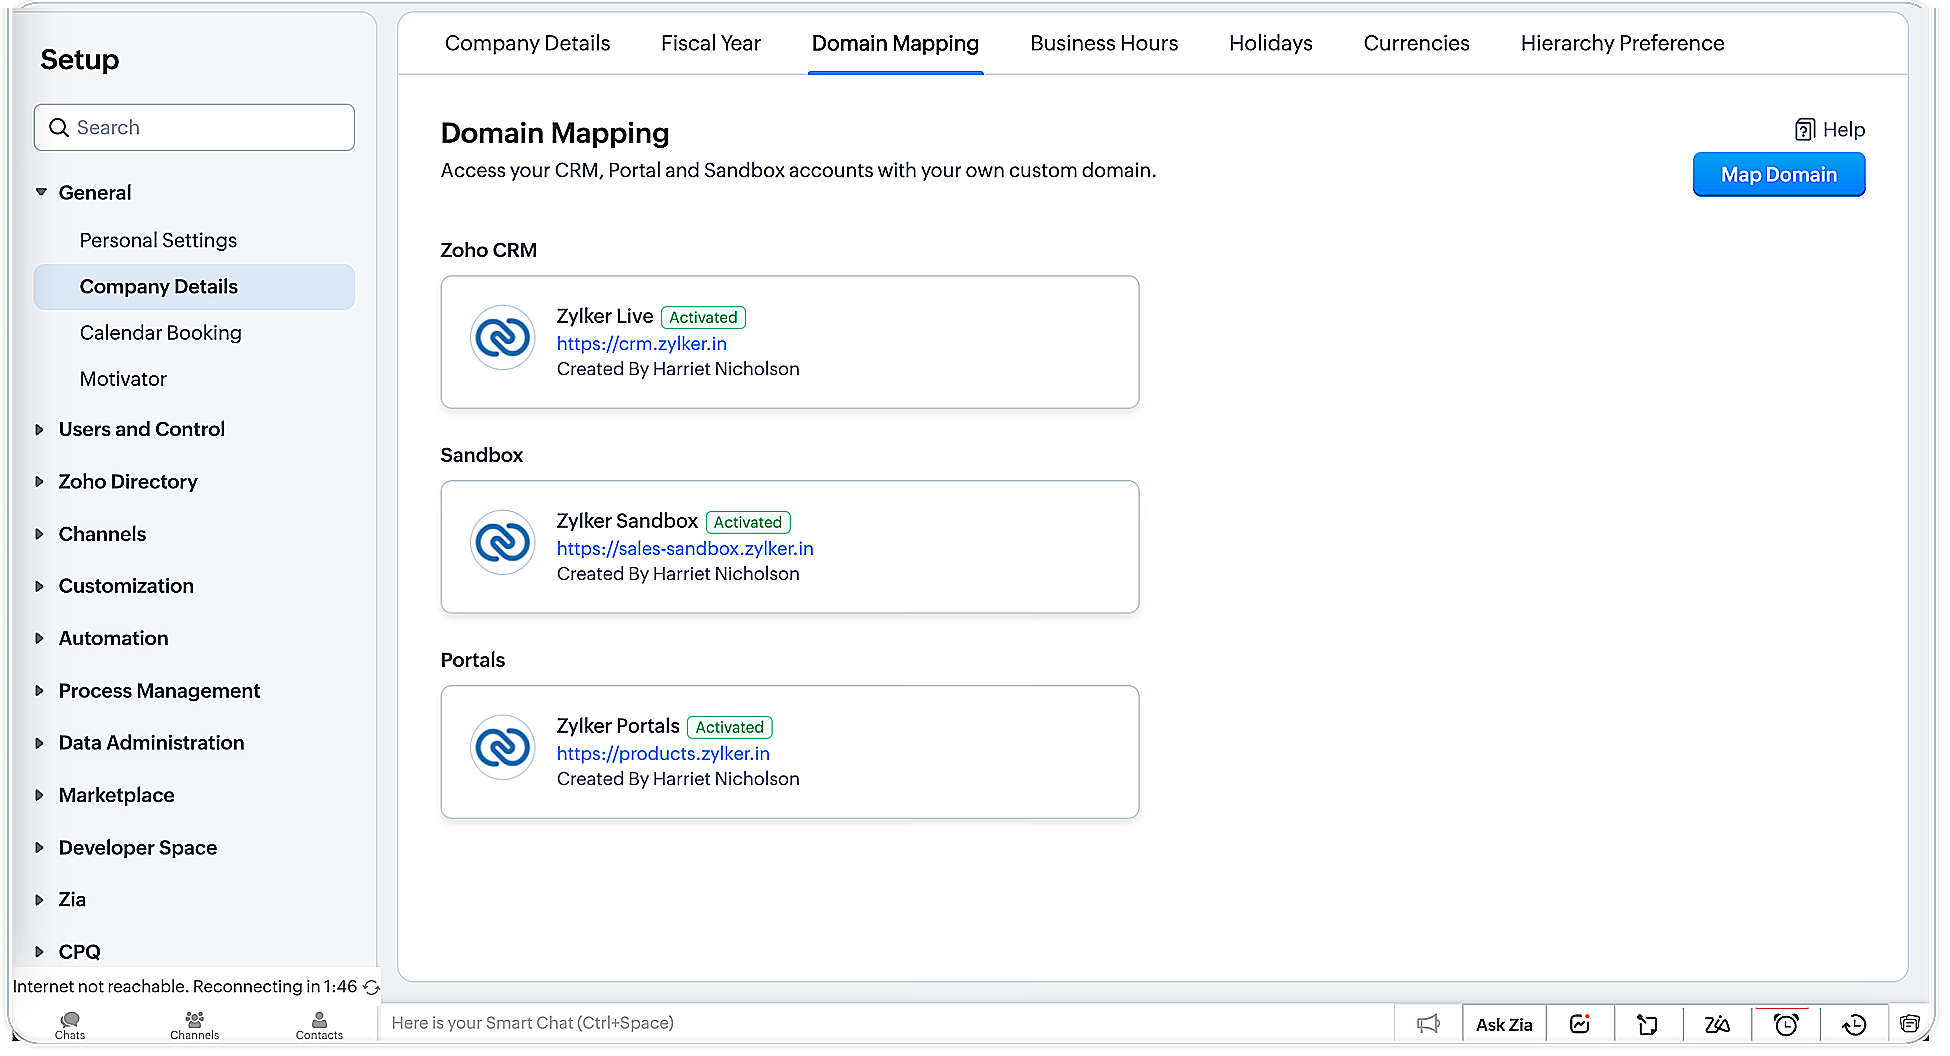Open Contacts in the bottom bar
This screenshot has height=1056, width=1950.
(319, 1025)
